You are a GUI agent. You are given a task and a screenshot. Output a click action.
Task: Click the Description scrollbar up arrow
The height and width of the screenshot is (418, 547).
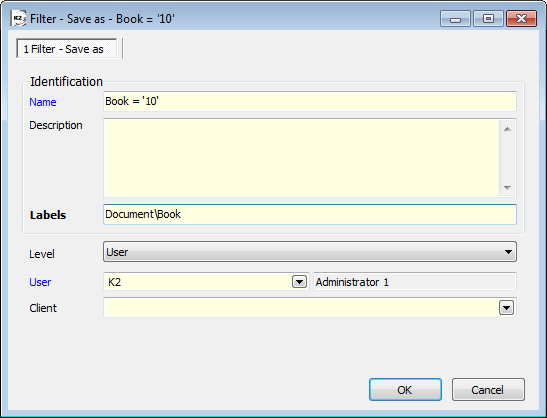coord(508,129)
